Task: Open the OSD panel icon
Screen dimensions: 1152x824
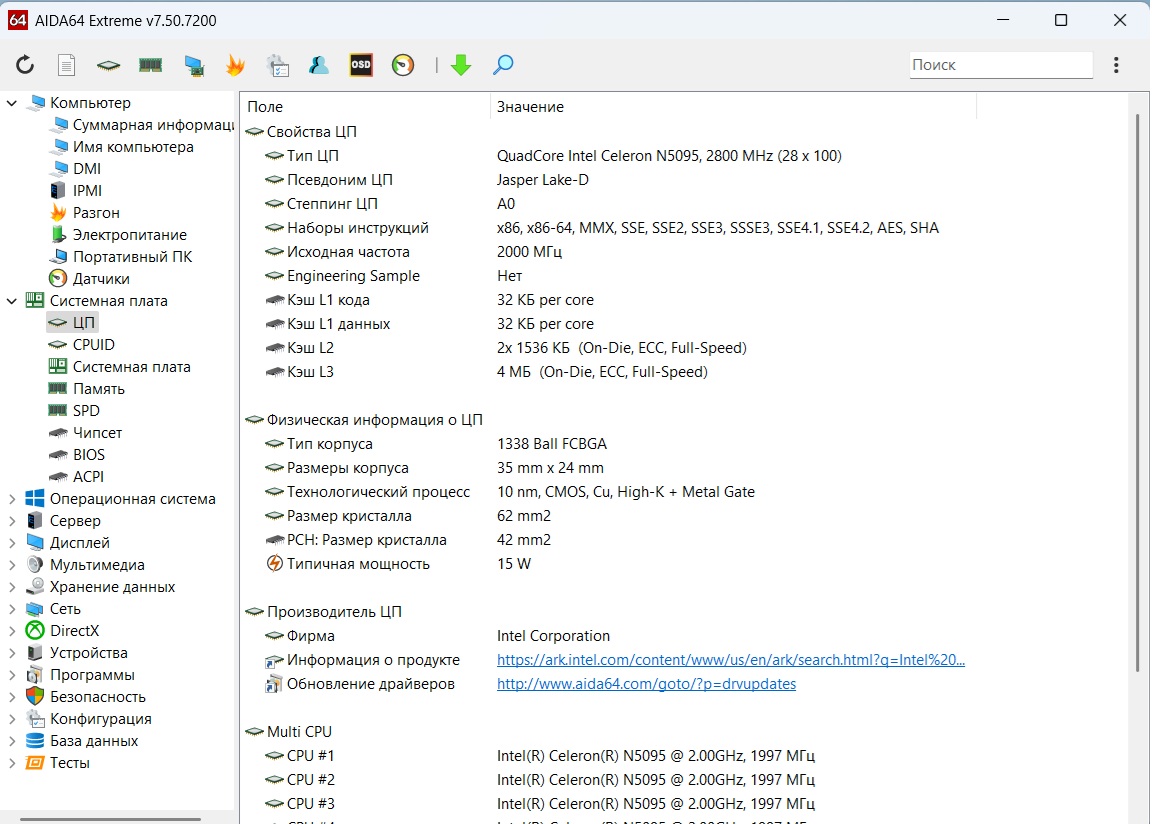Action: click(361, 65)
